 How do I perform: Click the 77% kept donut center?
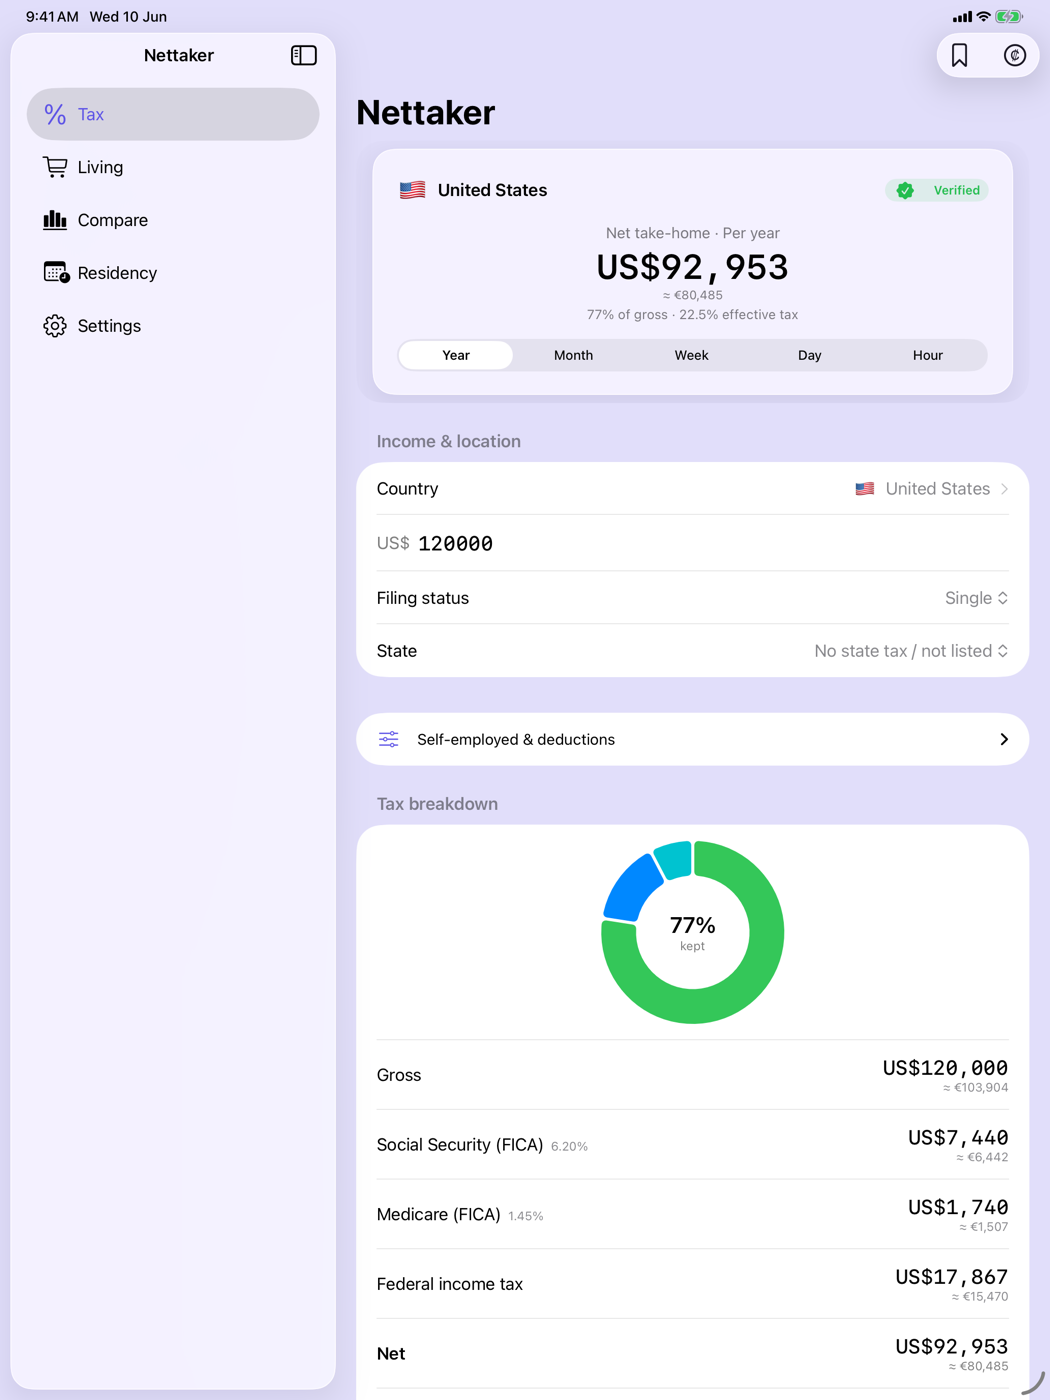(692, 932)
